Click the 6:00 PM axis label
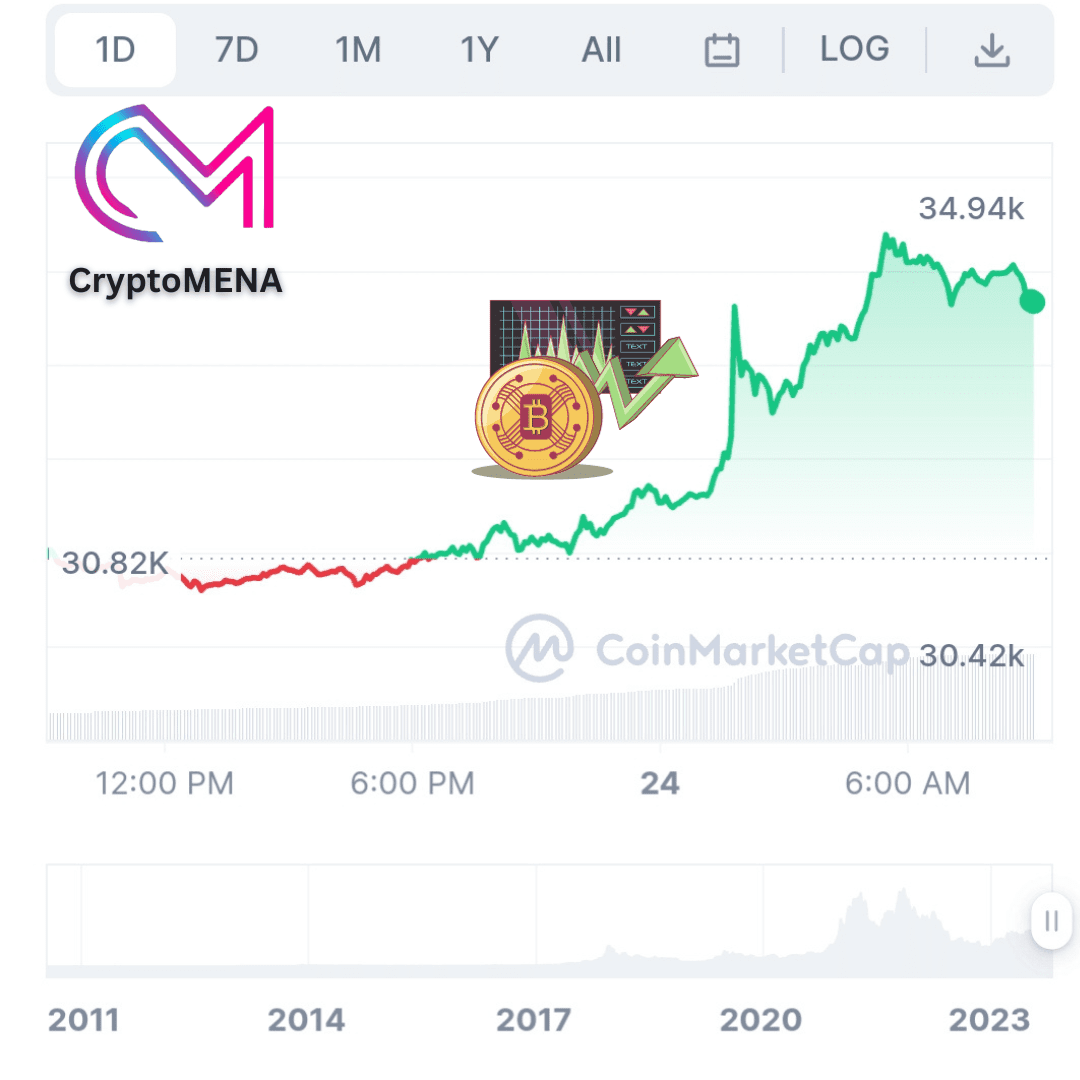1080x1080 pixels. pyautogui.click(x=413, y=783)
